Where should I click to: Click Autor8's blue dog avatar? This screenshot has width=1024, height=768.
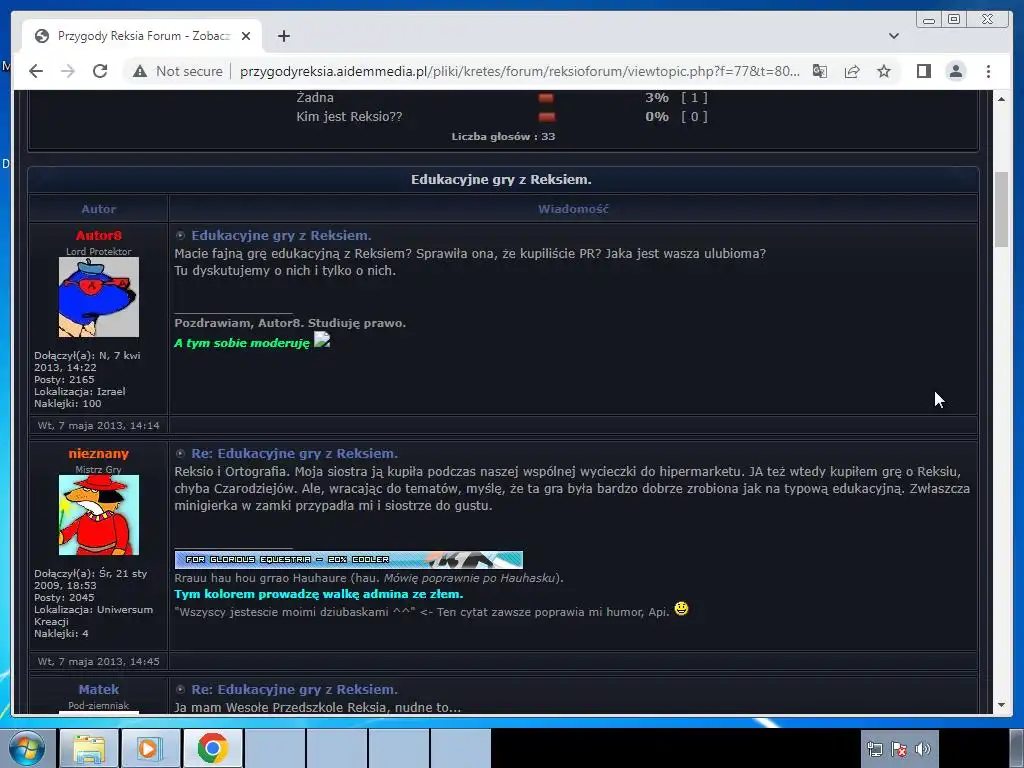pyautogui.click(x=99, y=297)
